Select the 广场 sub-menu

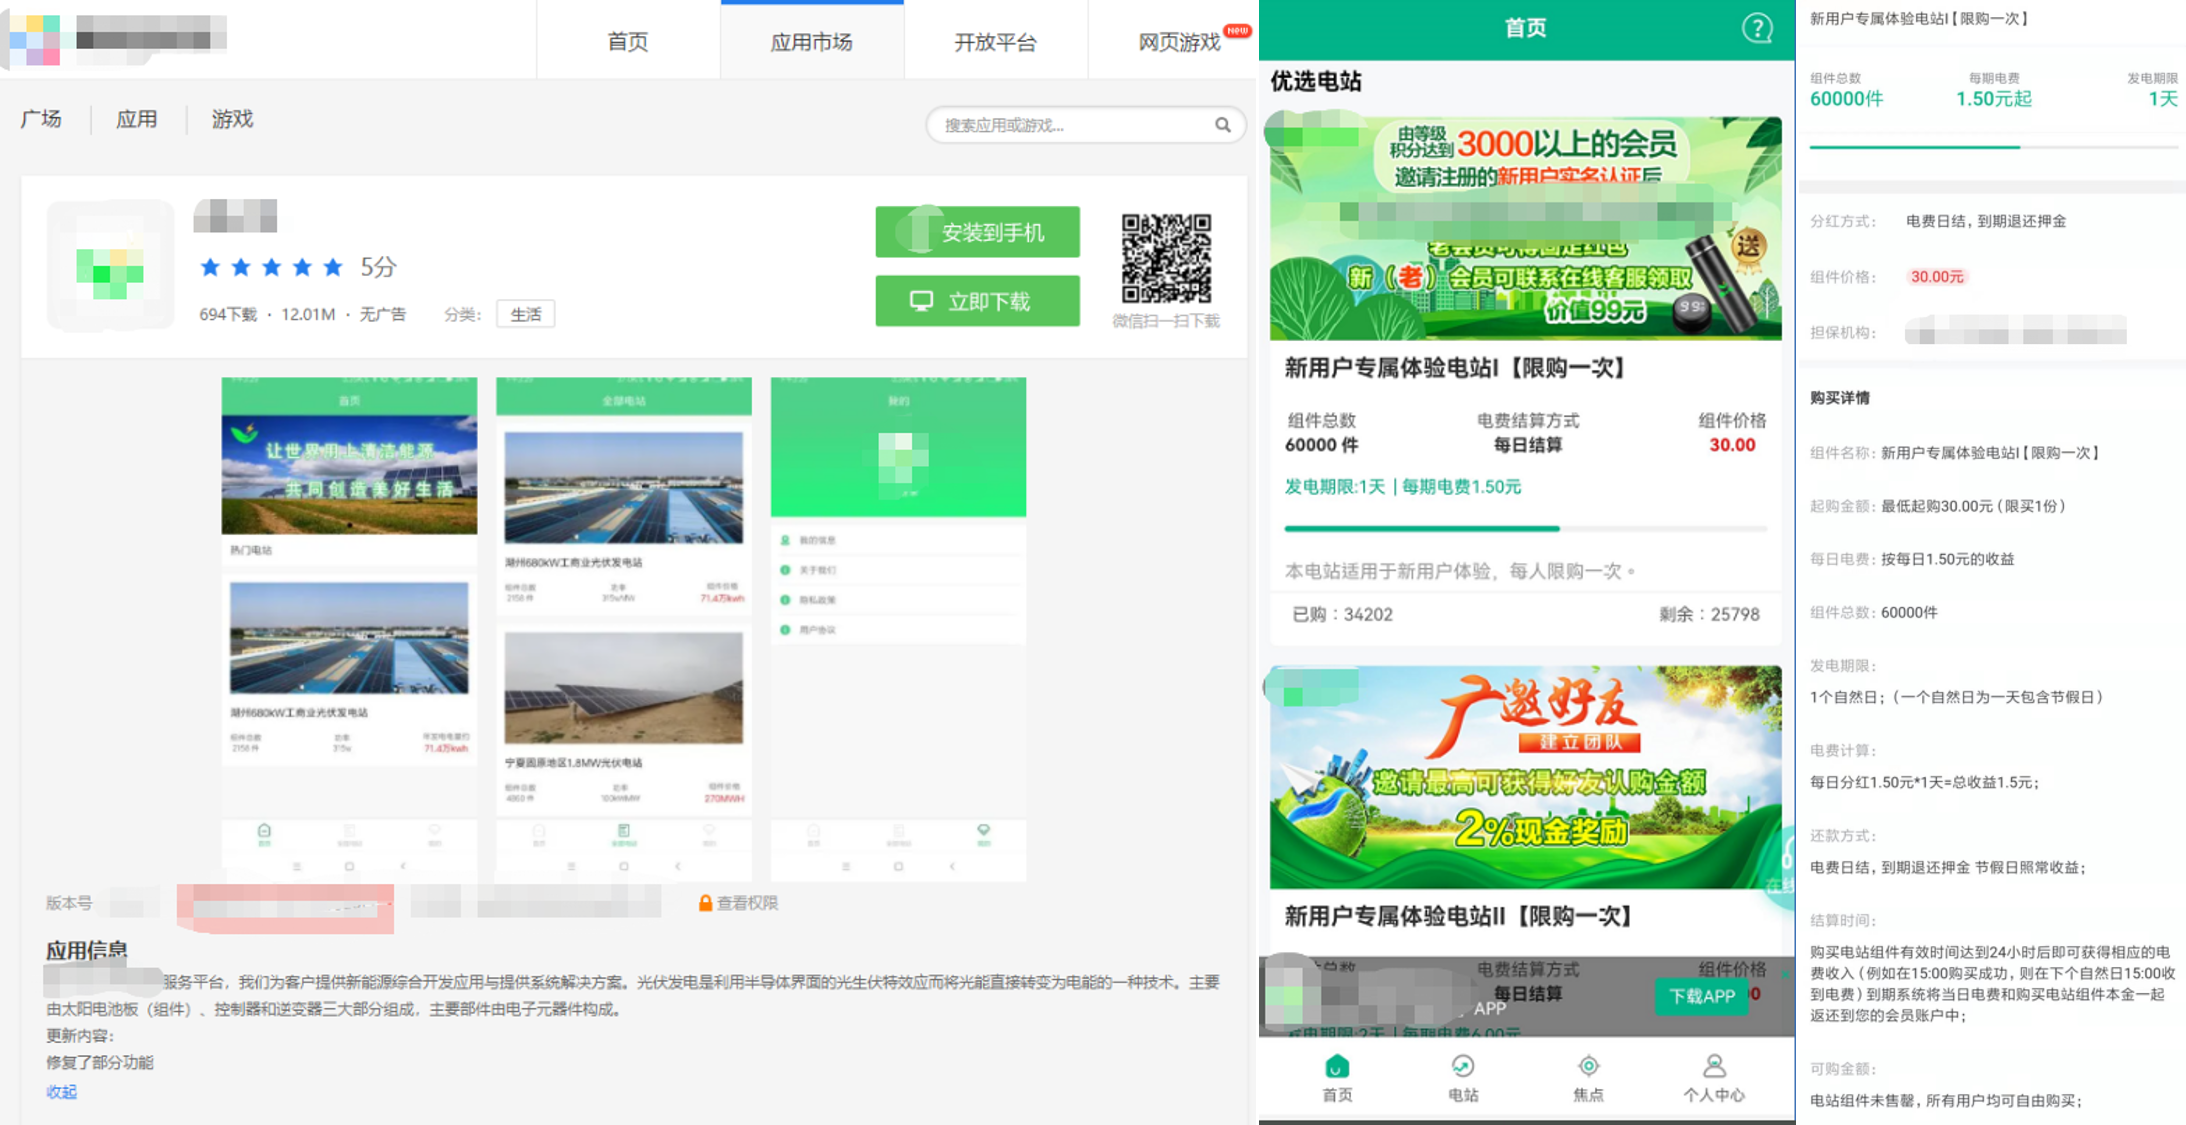[x=41, y=119]
